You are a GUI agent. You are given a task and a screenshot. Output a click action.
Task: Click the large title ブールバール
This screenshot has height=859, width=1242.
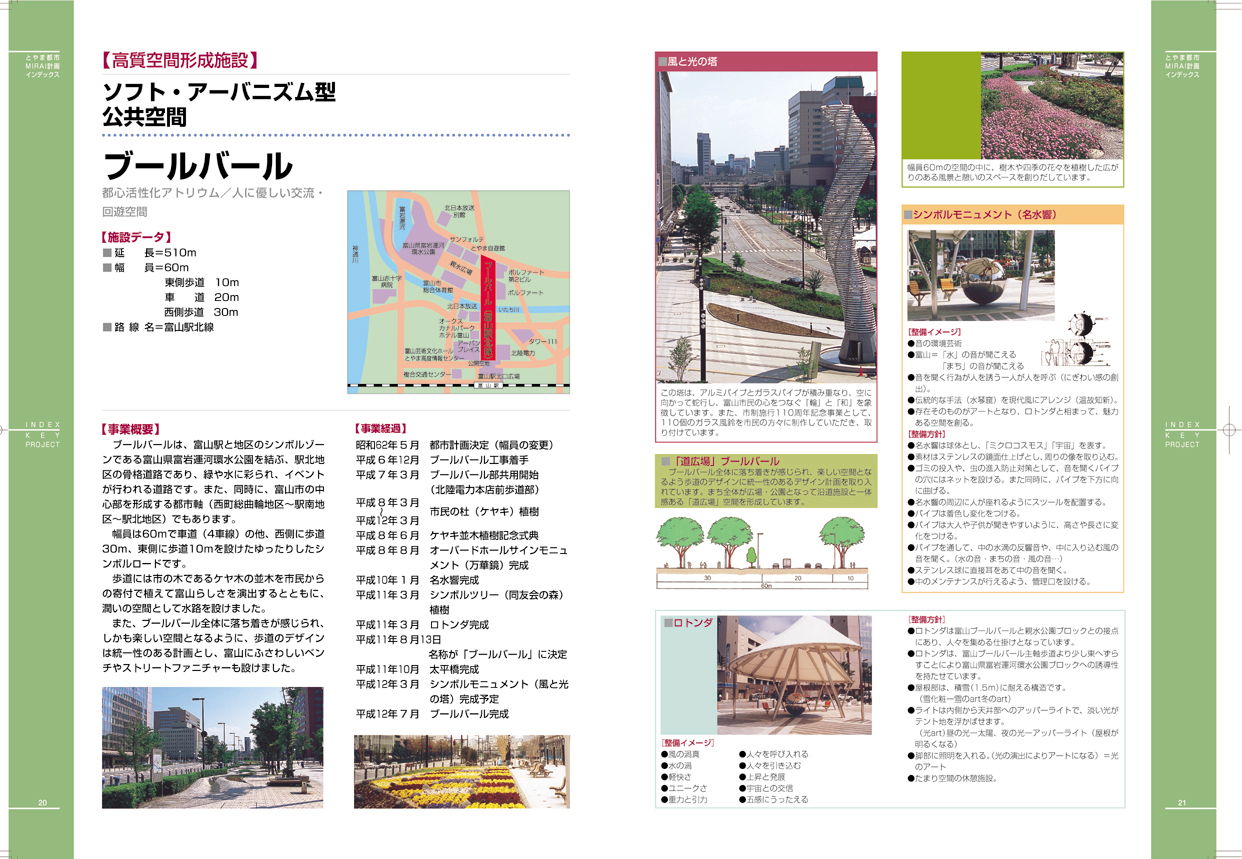point(198,166)
